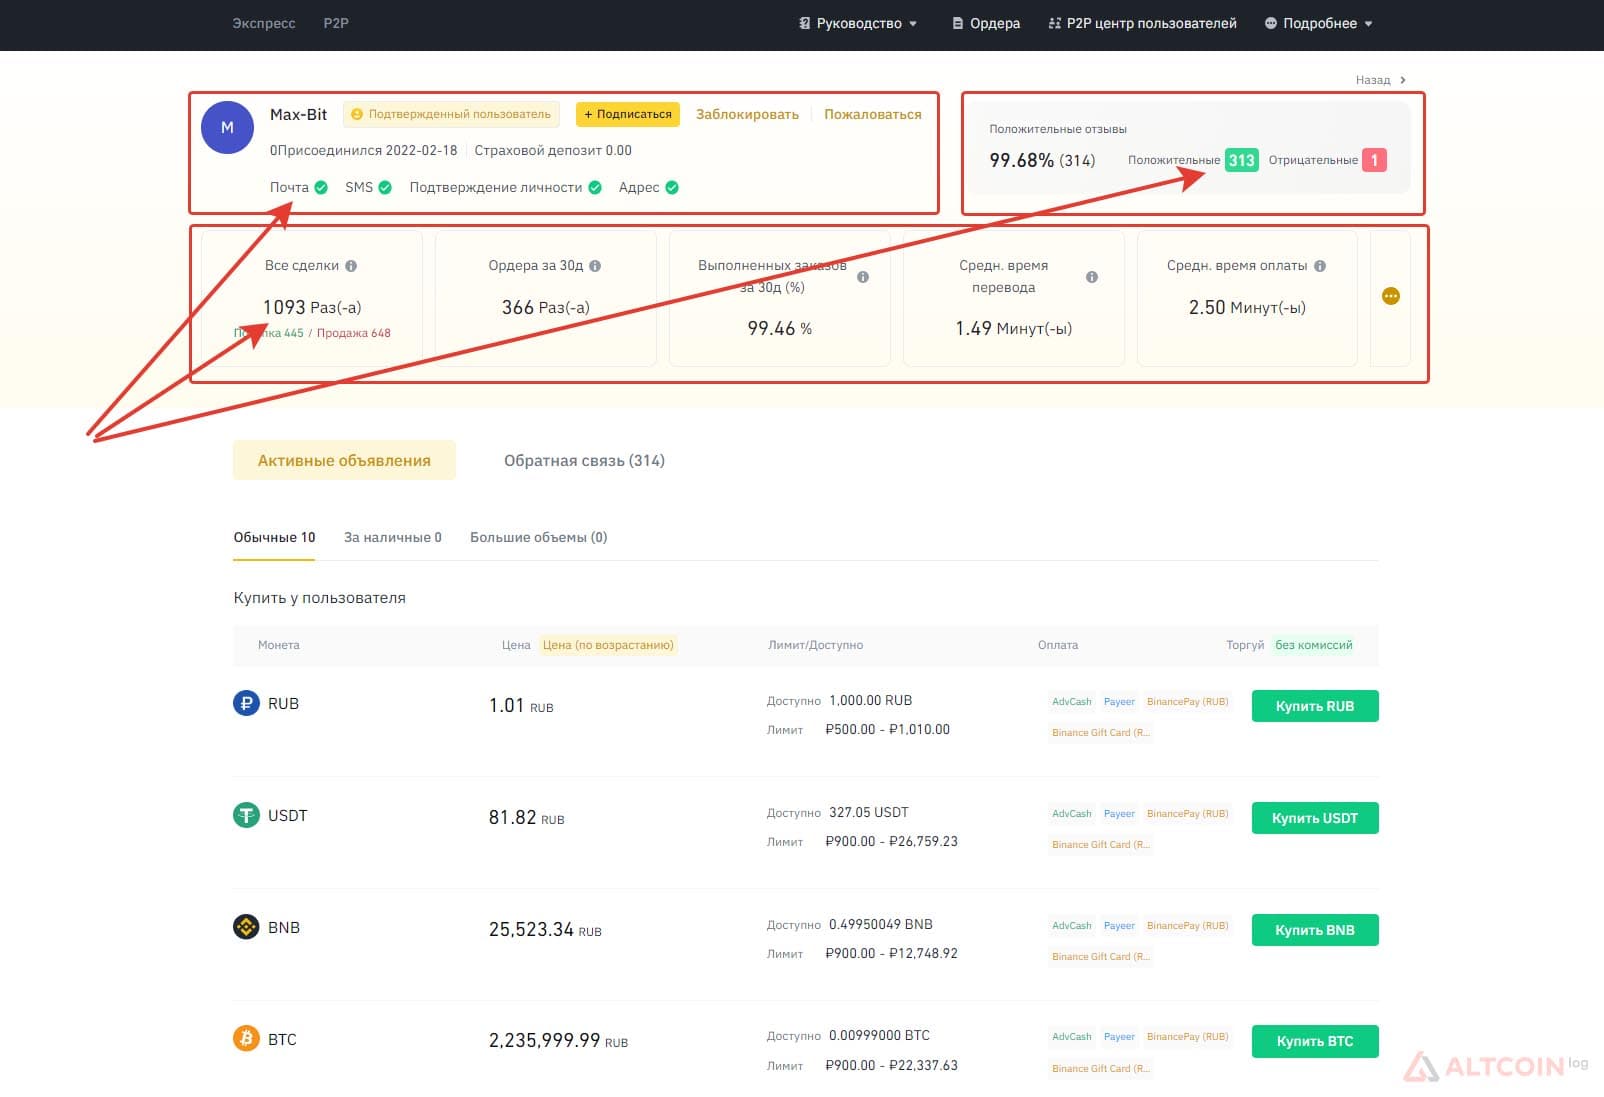Open the Руководство dropdown menu
The height and width of the screenshot is (1097, 1604).
[858, 23]
